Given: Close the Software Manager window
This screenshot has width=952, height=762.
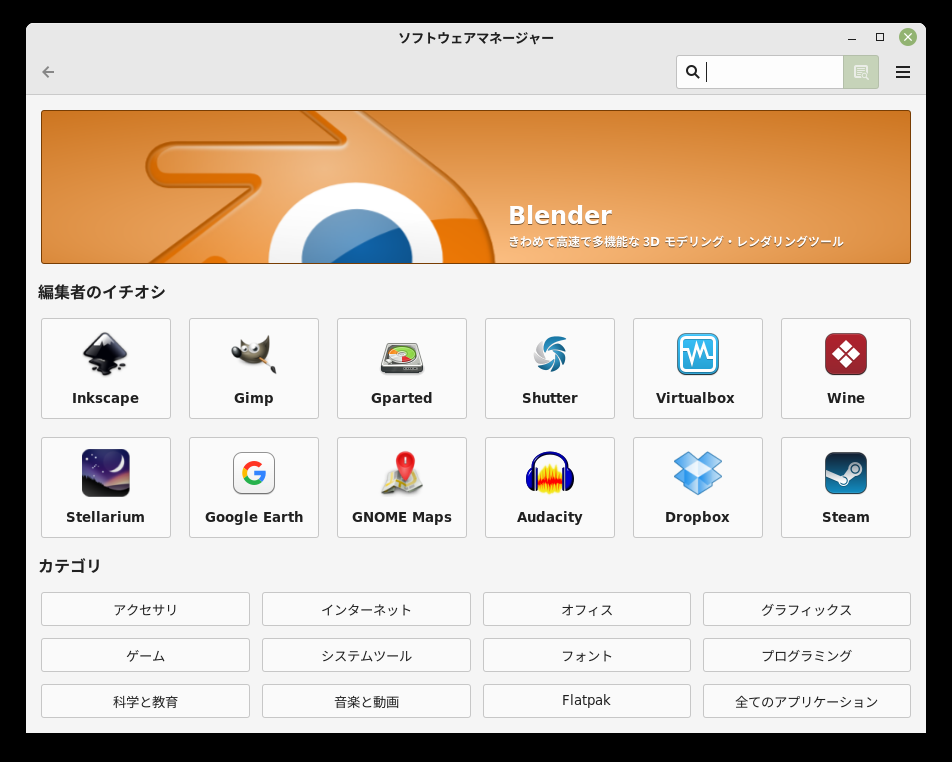Looking at the screenshot, I should click(x=908, y=37).
